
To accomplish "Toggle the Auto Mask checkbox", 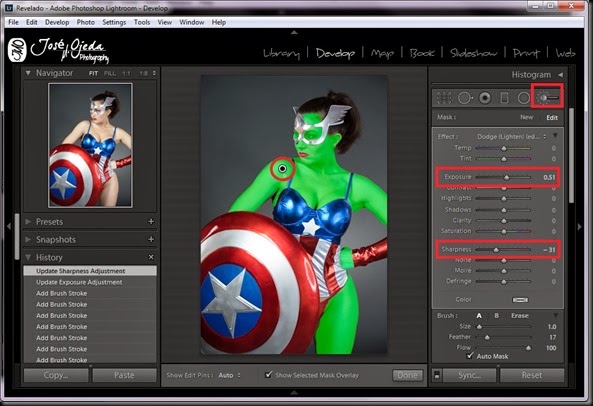I will [x=470, y=356].
